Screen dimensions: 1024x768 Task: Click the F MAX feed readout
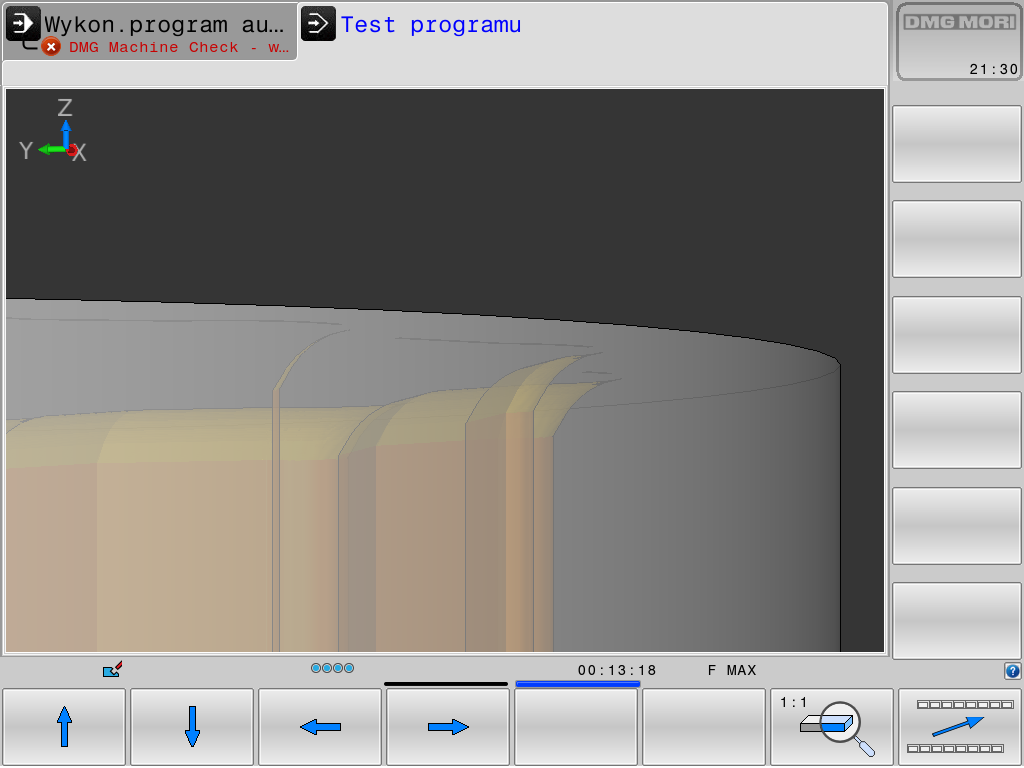coord(732,671)
